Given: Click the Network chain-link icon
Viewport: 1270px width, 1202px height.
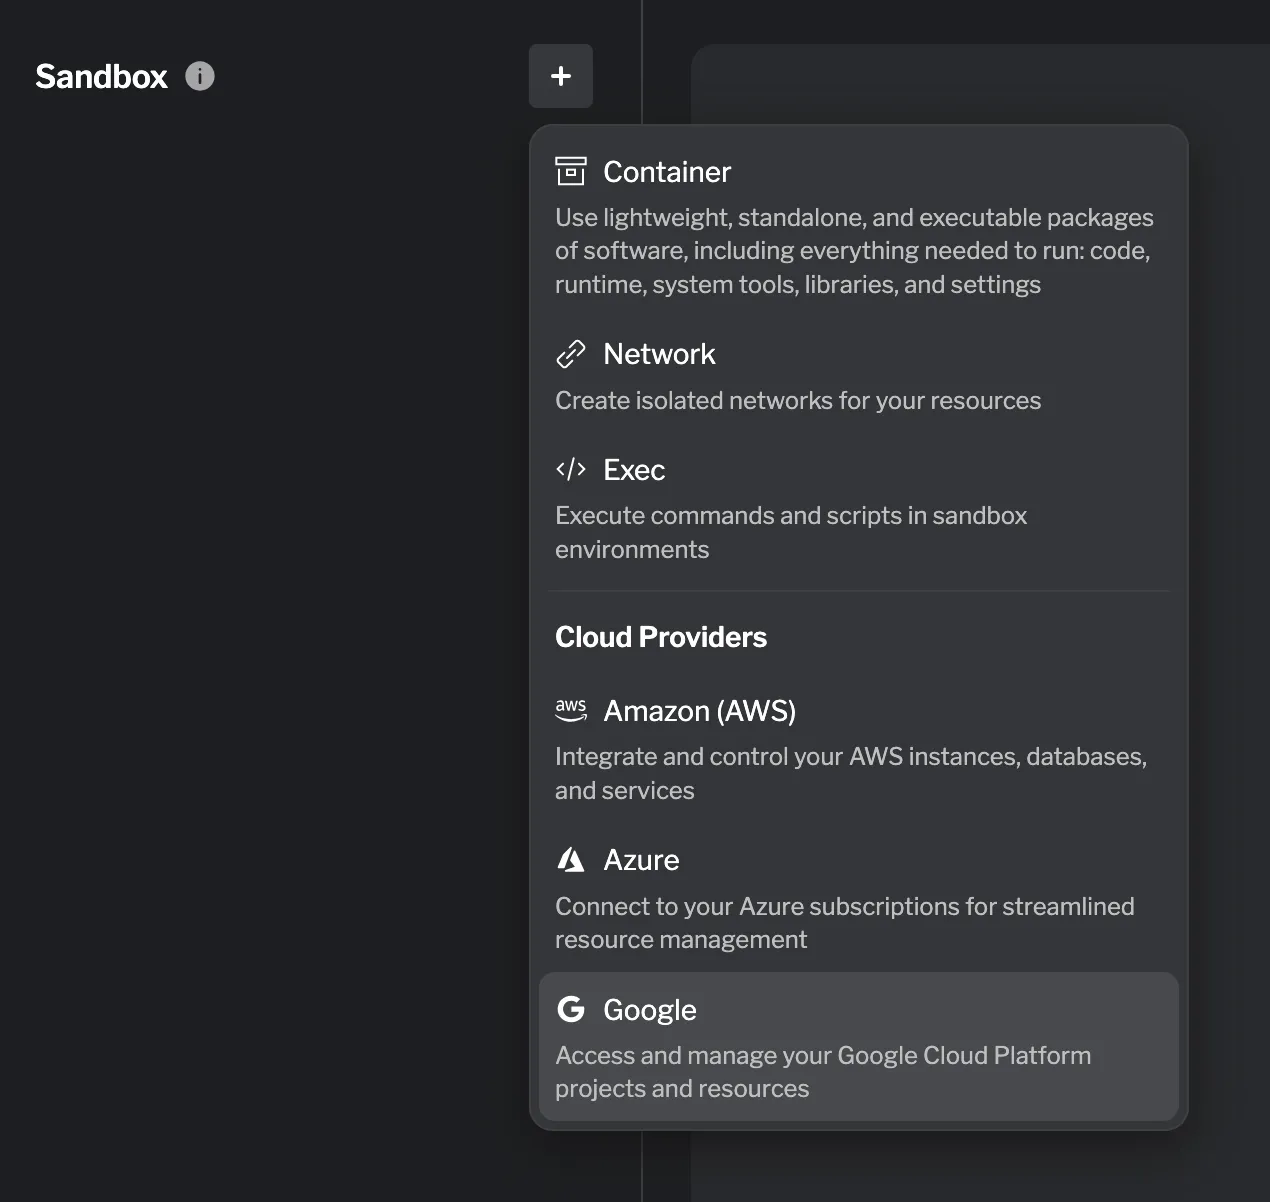Looking at the screenshot, I should tap(571, 353).
